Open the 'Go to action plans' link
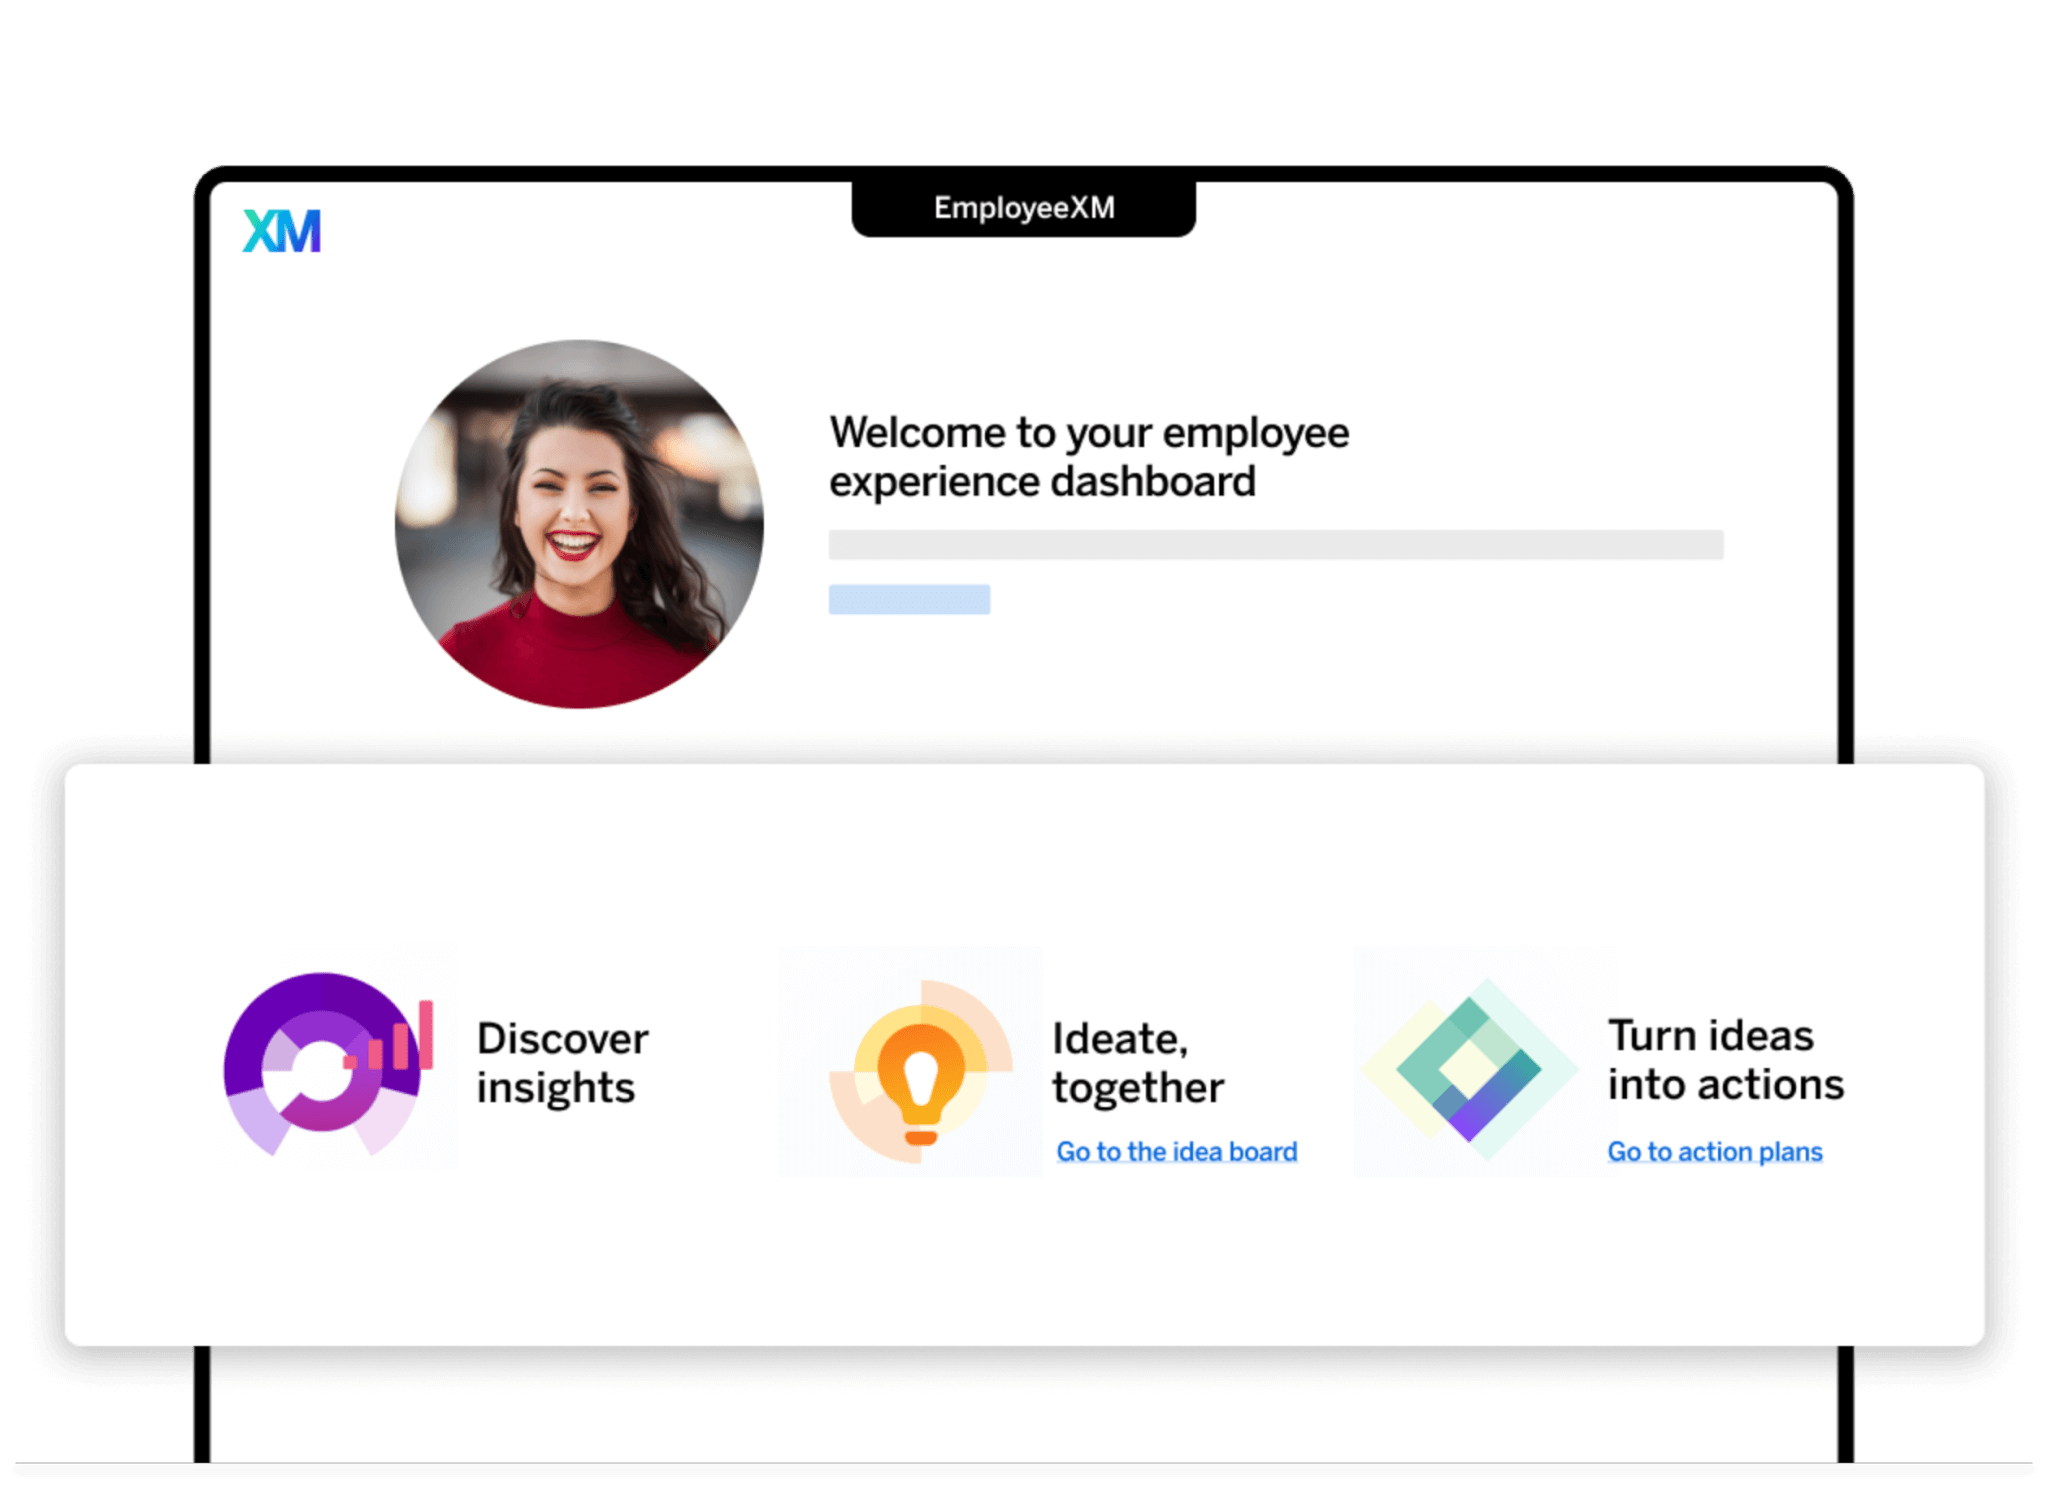 tap(1715, 1152)
